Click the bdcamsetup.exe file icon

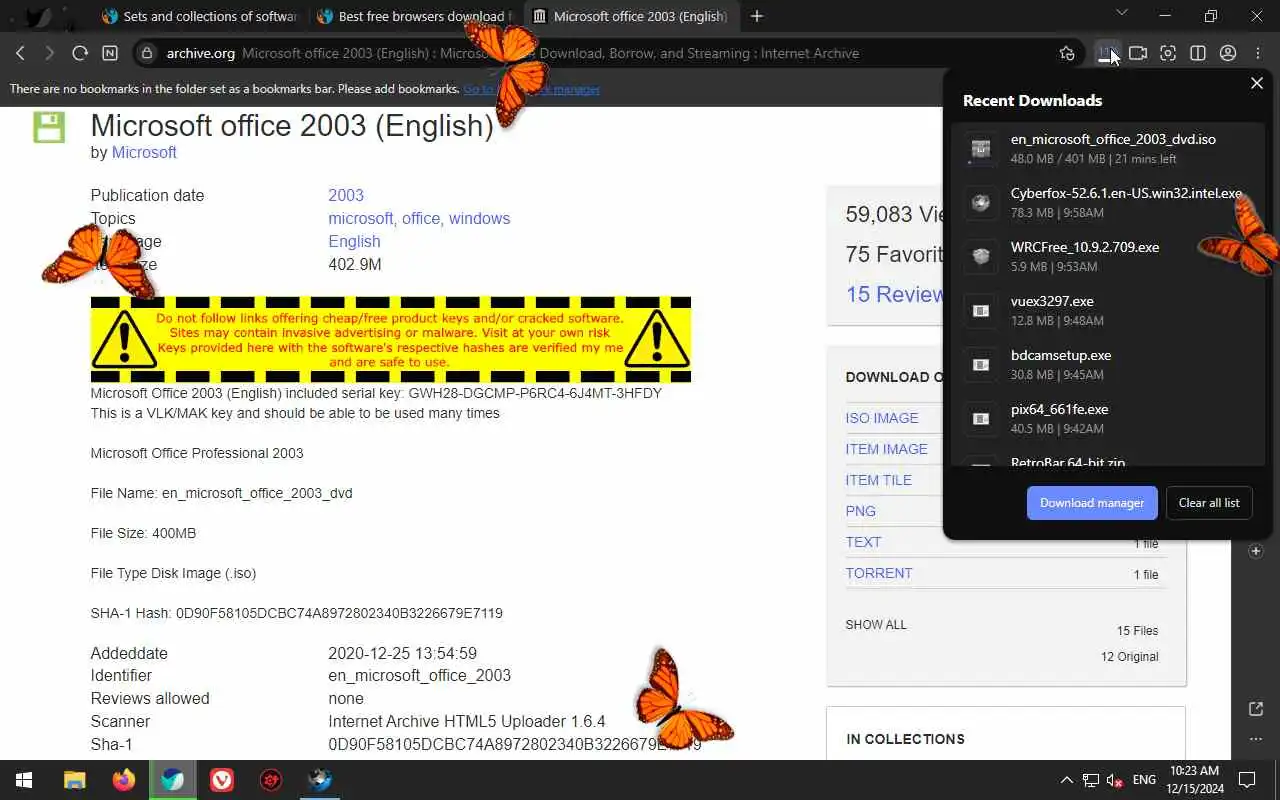click(x=981, y=365)
